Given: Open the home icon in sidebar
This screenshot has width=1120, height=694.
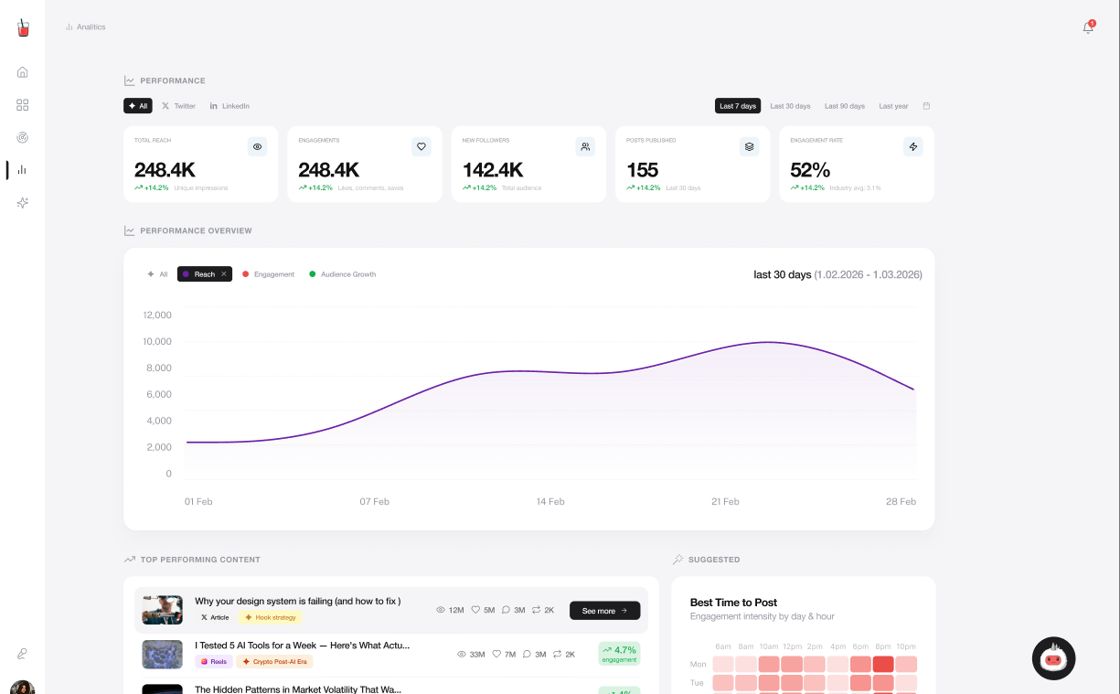Looking at the screenshot, I should coord(22,72).
